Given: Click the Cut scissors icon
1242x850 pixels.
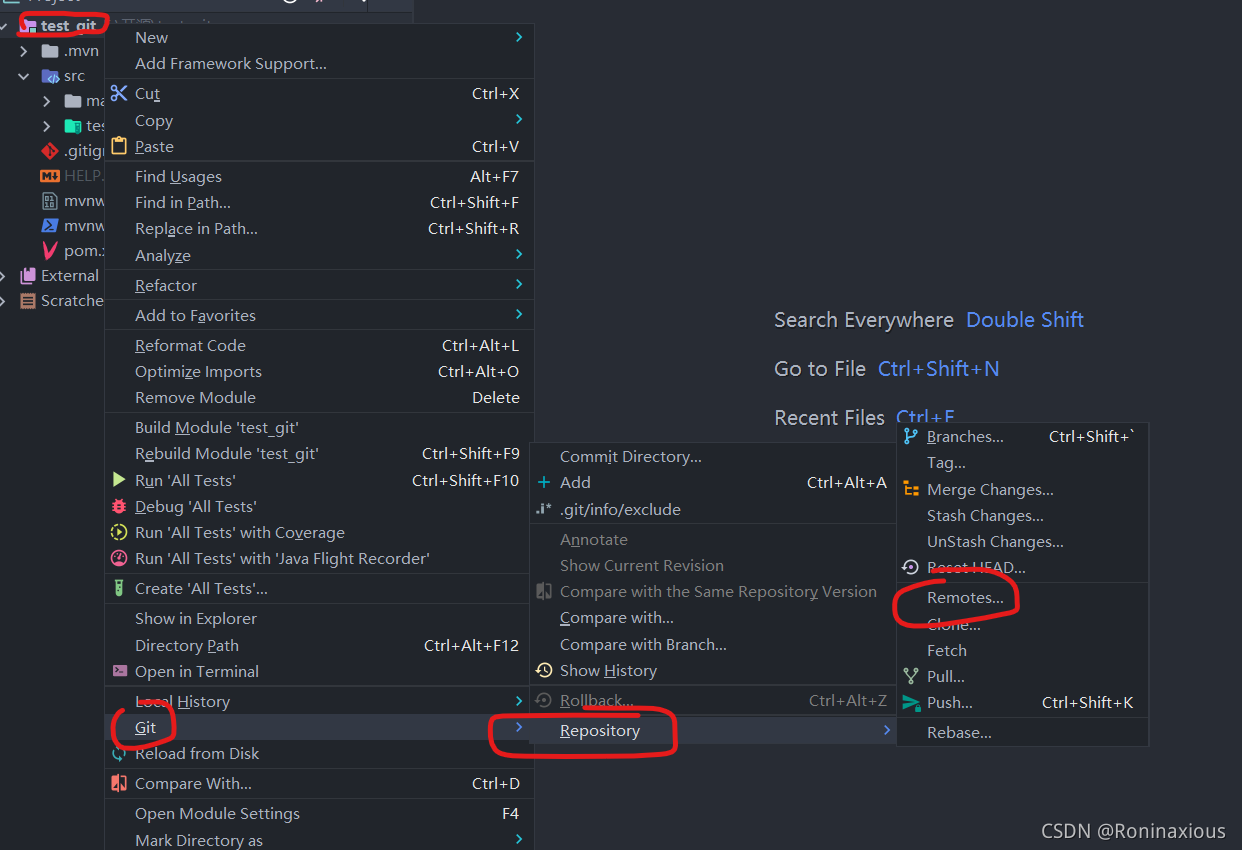Looking at the screenshot, I should tap(119, 93).
